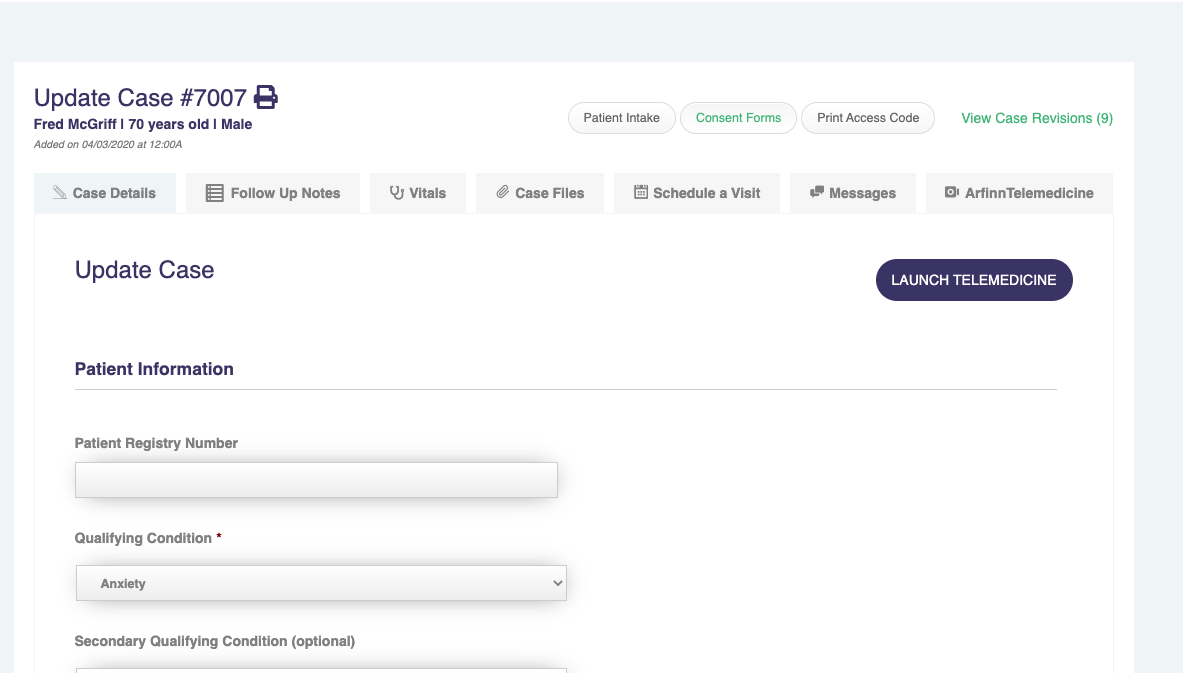This screenshot has height=673, width=1183.
Task: Click Print Access Code
Action: [867, 118]
